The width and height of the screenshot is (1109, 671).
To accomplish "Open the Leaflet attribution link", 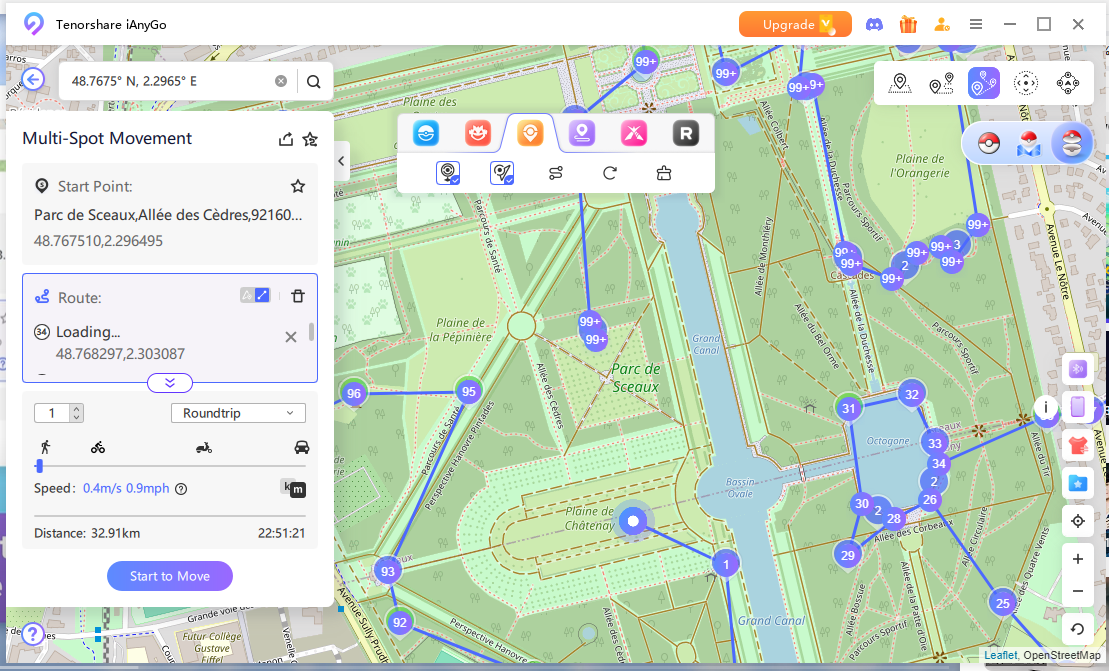I will (x=1001, y=655).
